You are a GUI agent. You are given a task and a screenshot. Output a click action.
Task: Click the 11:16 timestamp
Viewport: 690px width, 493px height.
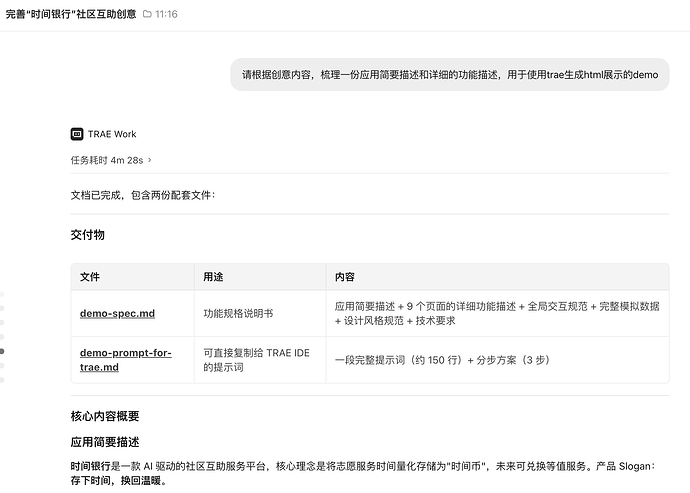click(x=166, y=14)
